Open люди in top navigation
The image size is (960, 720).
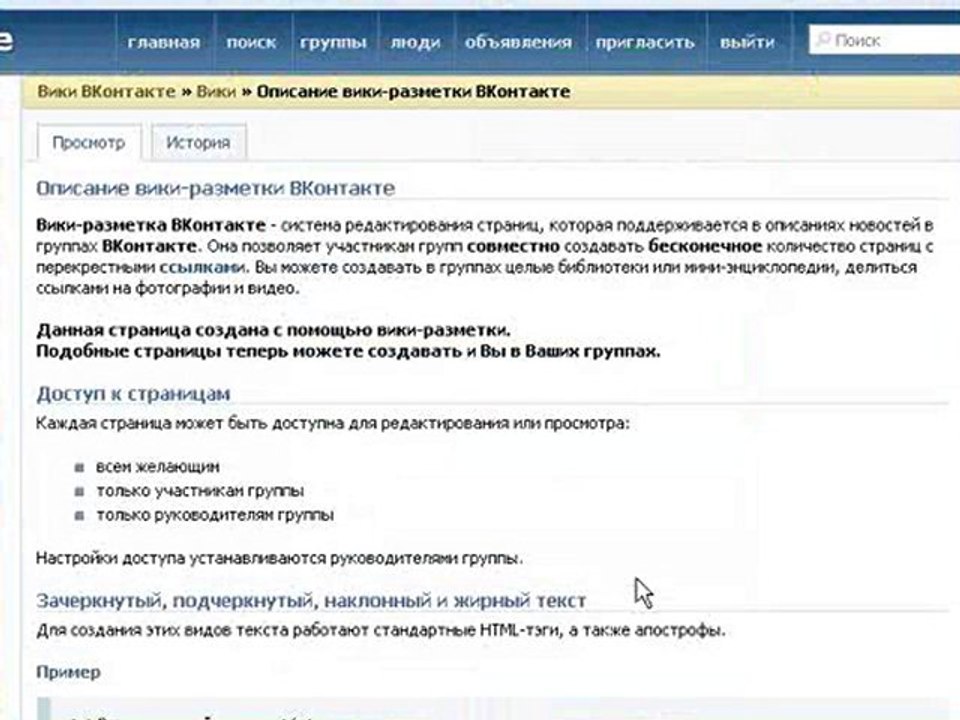click(415, 43)
